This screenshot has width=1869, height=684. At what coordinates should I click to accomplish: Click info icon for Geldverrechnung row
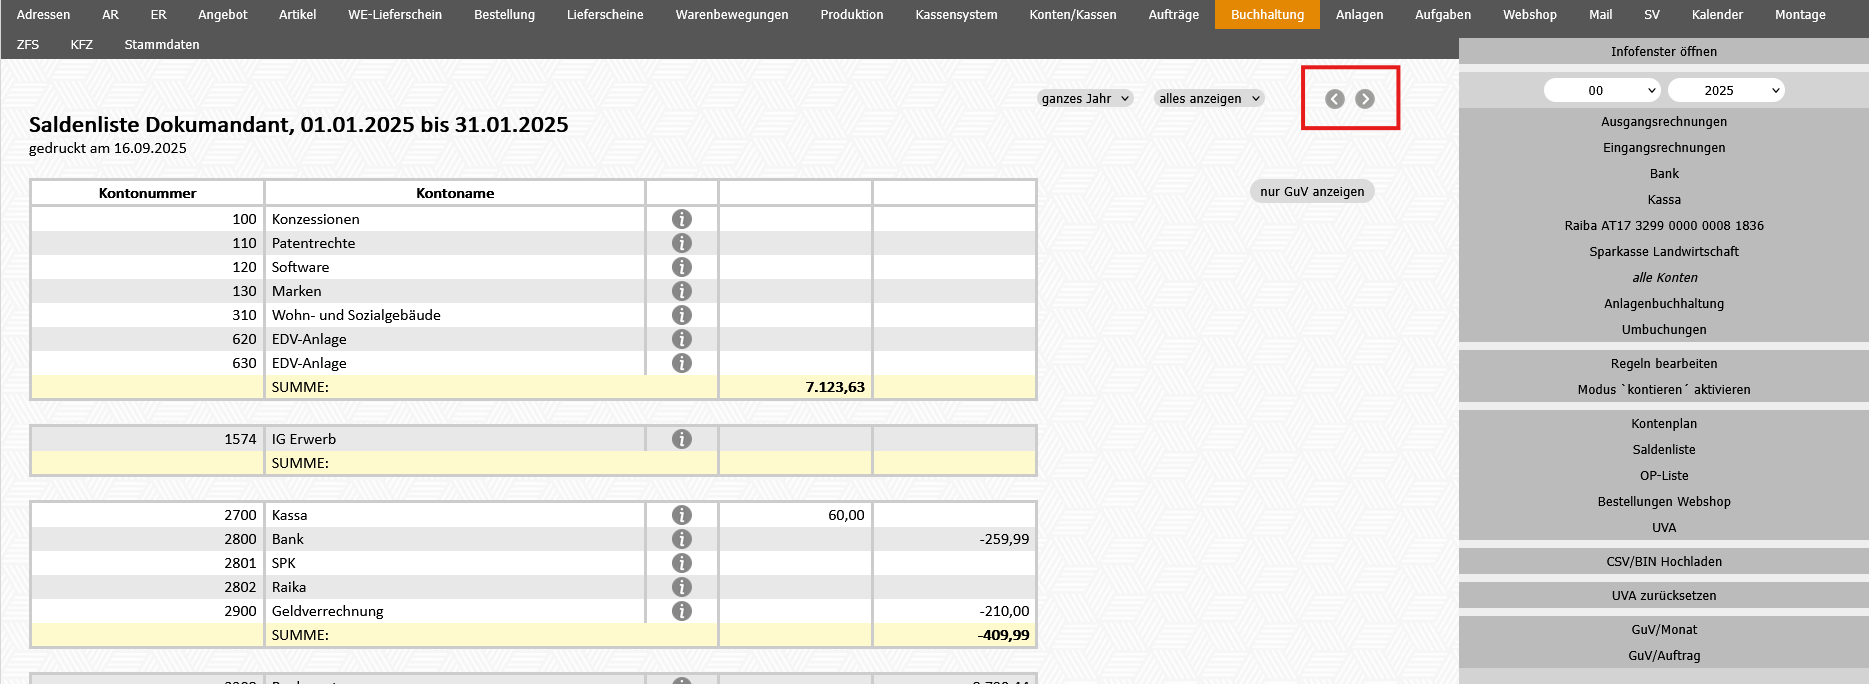pos(682,611)
